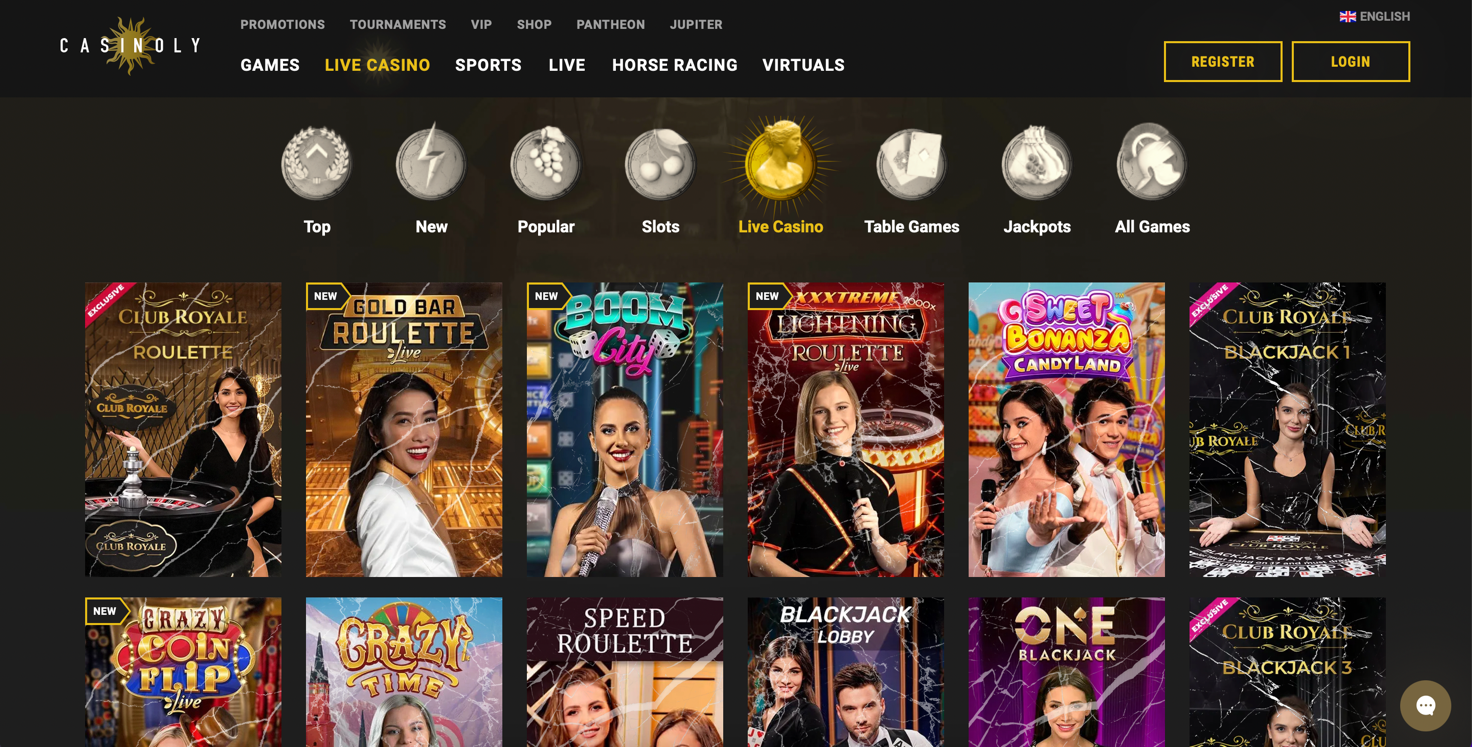Select the Jackpots money bag coin icon
The width and height of the screenshot is (1472, 747).
(1037, 162)
